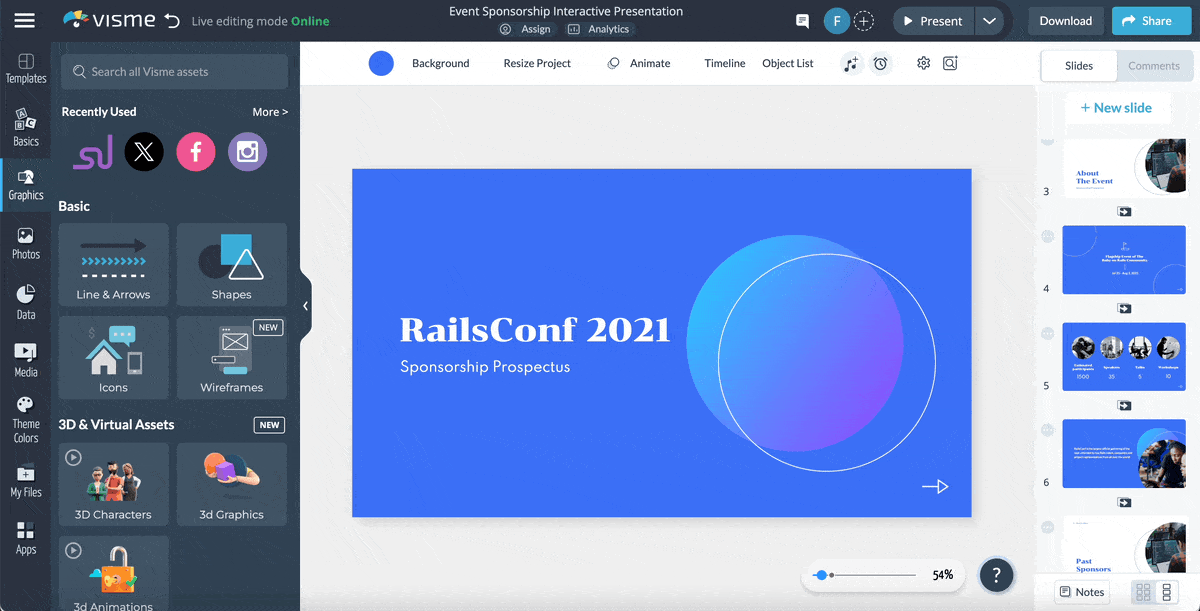Select the Photos sidebar icon

click(x=25, y=243)
